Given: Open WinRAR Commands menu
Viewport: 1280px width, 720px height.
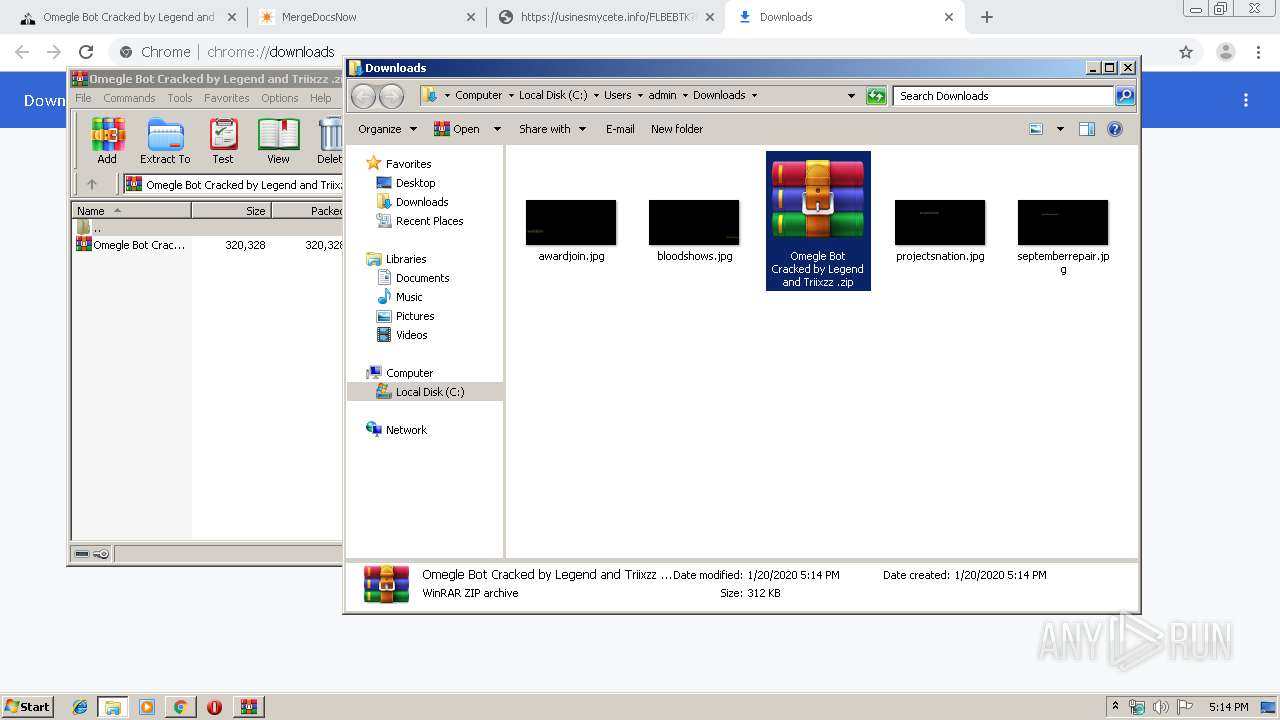Looking at the screenshot, I should click(x=129, y=98).
